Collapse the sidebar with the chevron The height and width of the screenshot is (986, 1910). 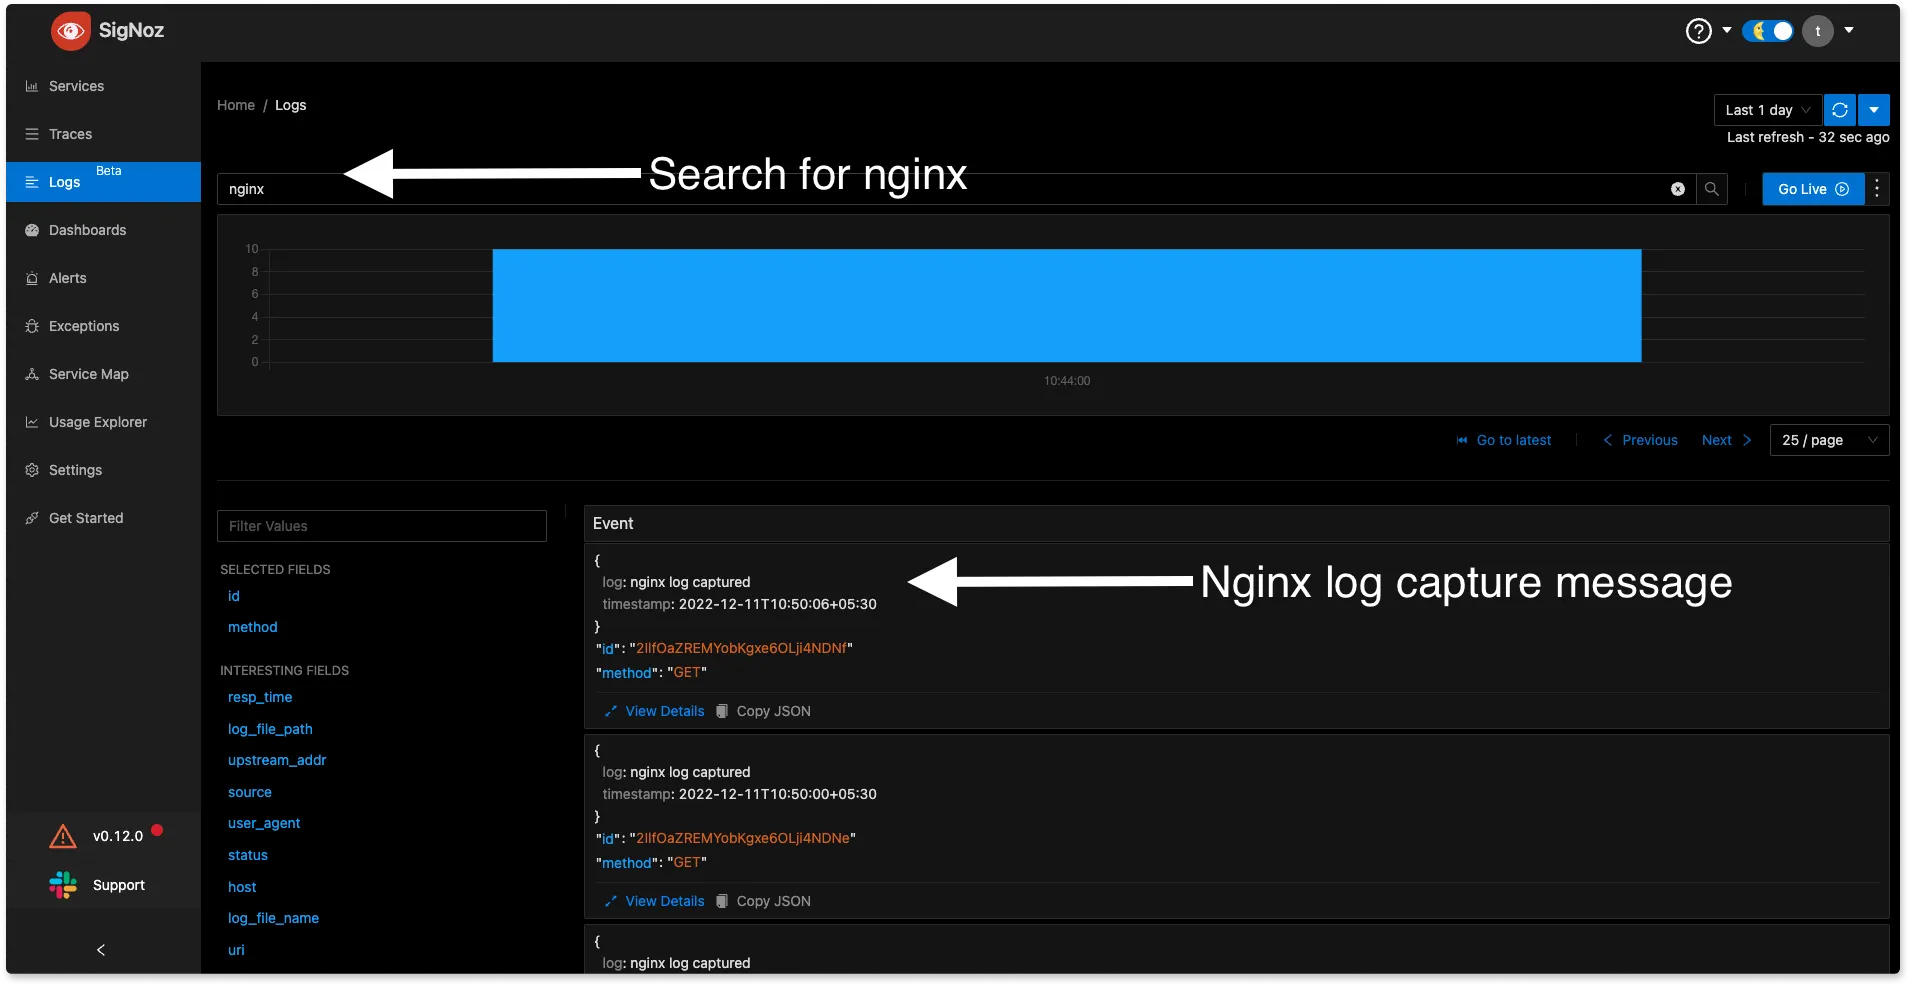tap(101, 950)
